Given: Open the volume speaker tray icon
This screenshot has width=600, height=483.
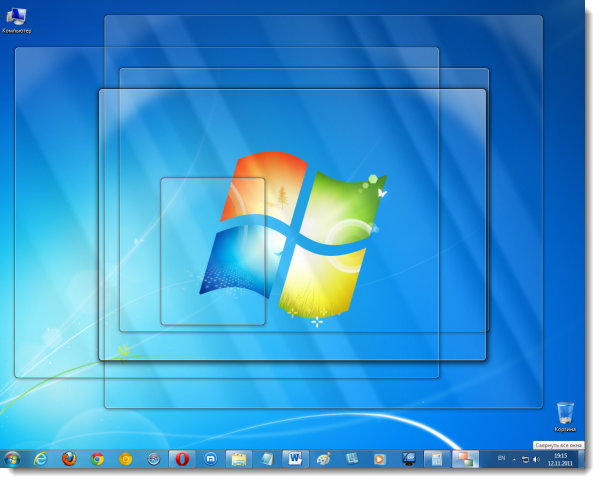Looking at the screenshot, I should point(536,459).
